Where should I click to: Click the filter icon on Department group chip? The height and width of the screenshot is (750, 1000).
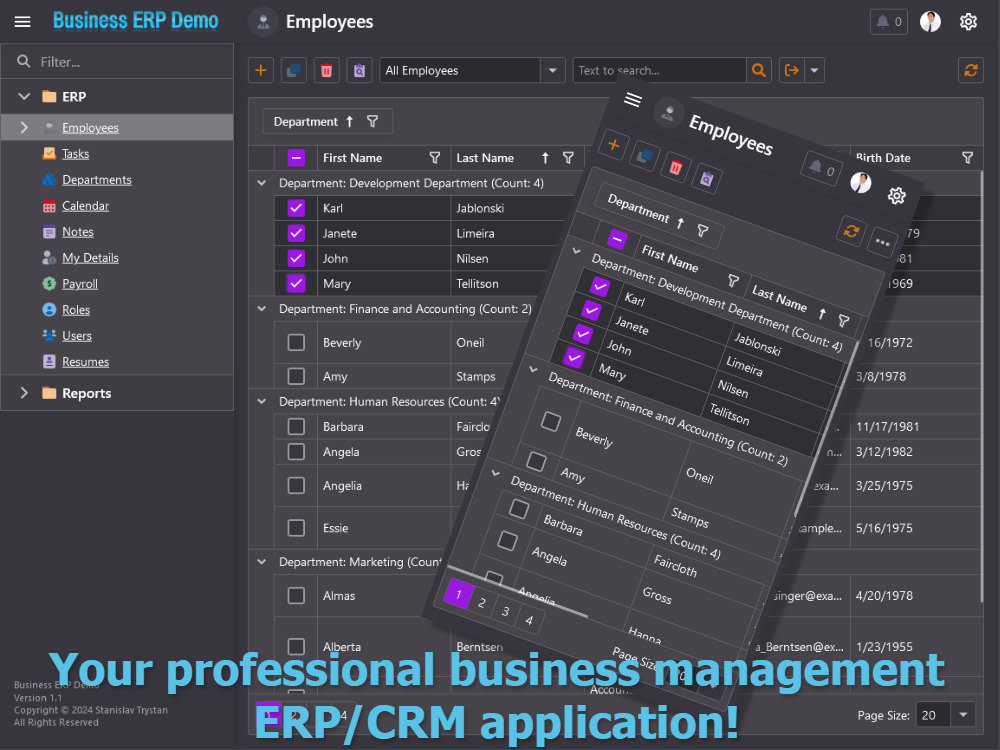click(x=372, y=121)
